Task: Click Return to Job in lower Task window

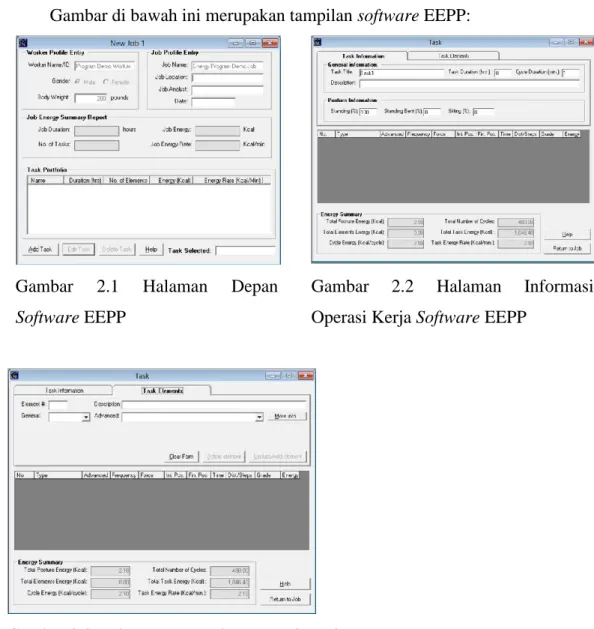Action: click(285, 599)
